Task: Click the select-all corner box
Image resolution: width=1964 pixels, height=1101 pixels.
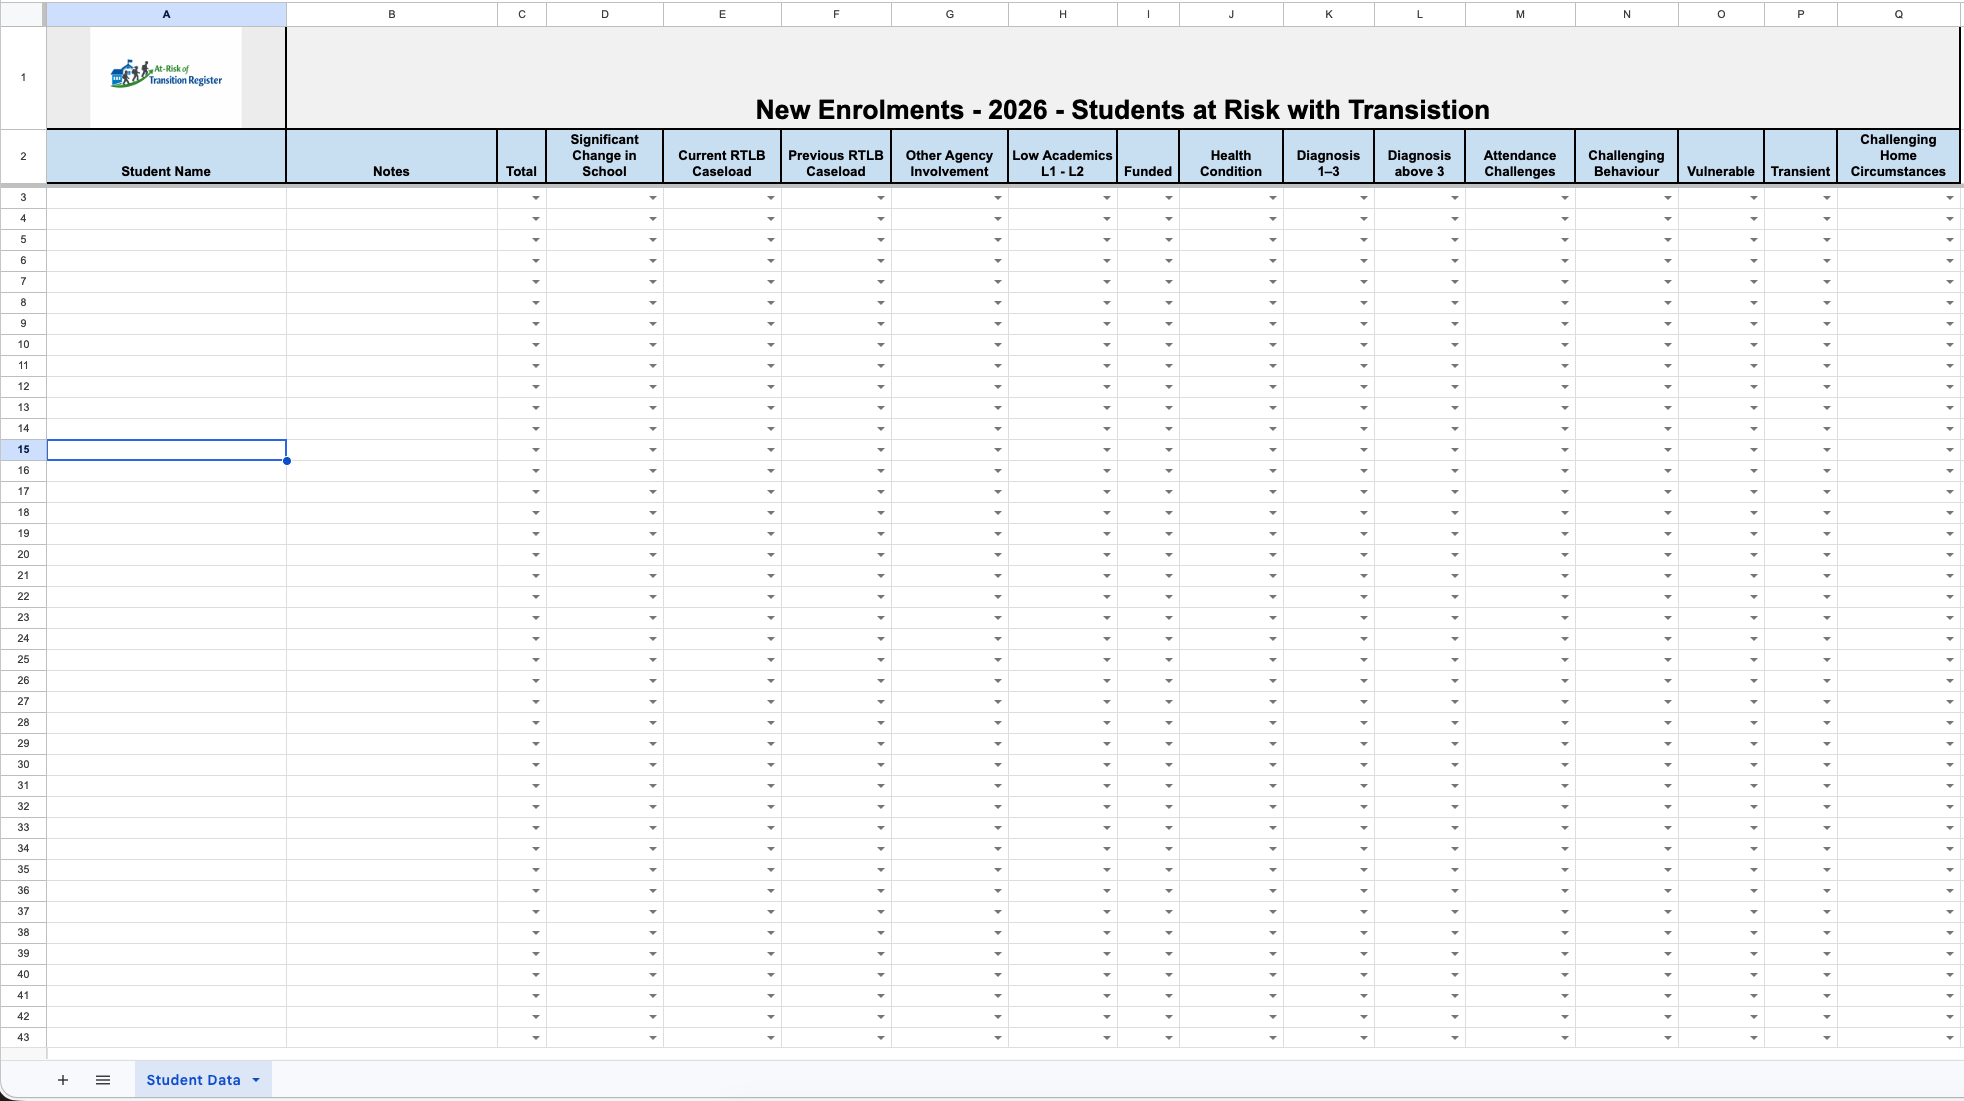Action: point(22,14)
